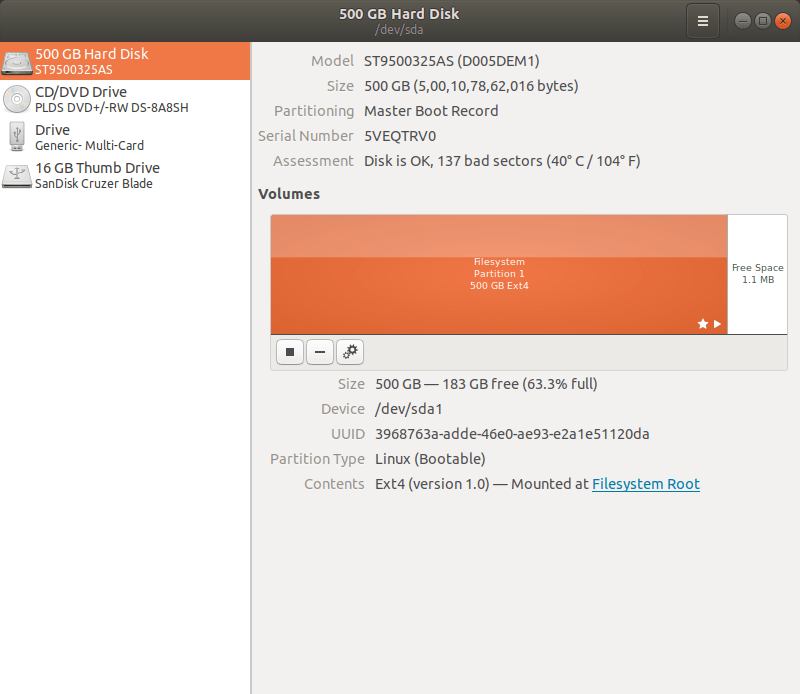The height and width of the screenshot is (694, 800).
Task: Open additional partition options gears button
Action: [350, 352]
